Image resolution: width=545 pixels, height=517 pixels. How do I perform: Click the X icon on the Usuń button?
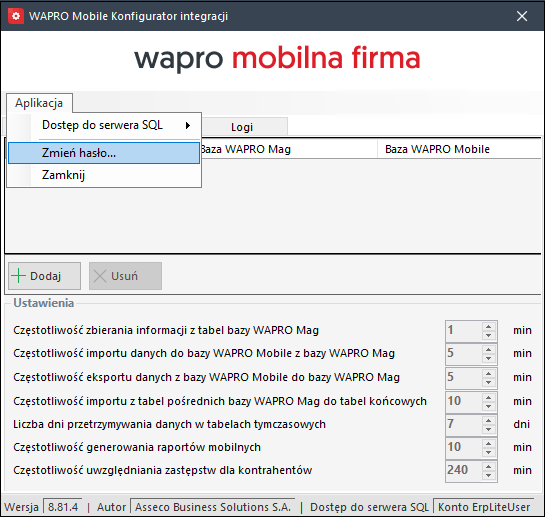[x=100, y=276]
